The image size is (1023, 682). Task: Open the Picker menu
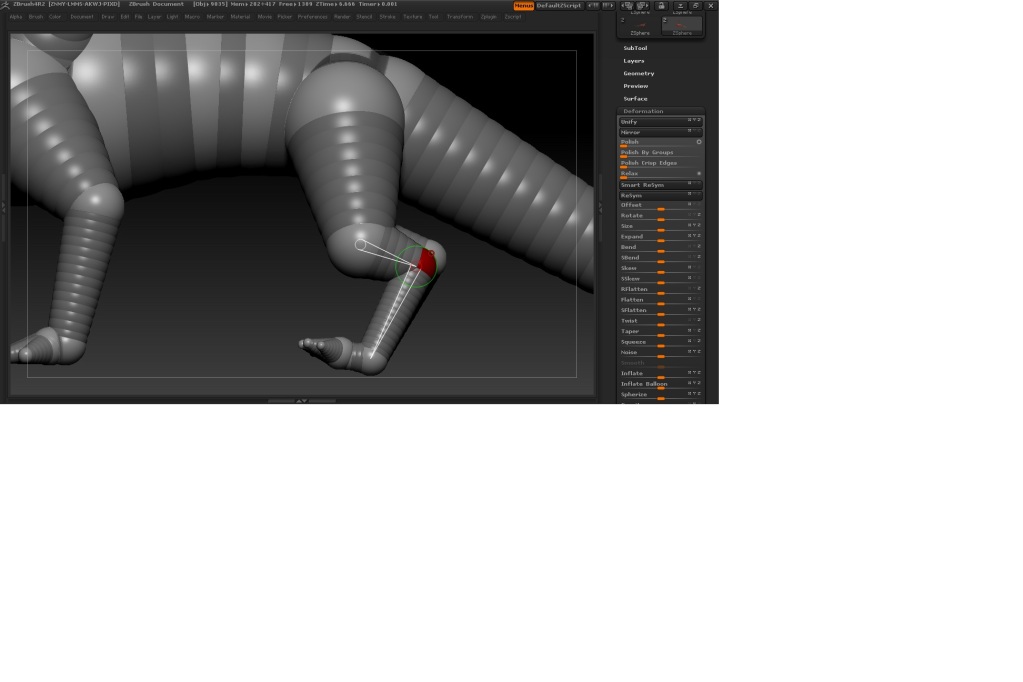(284, 17)
